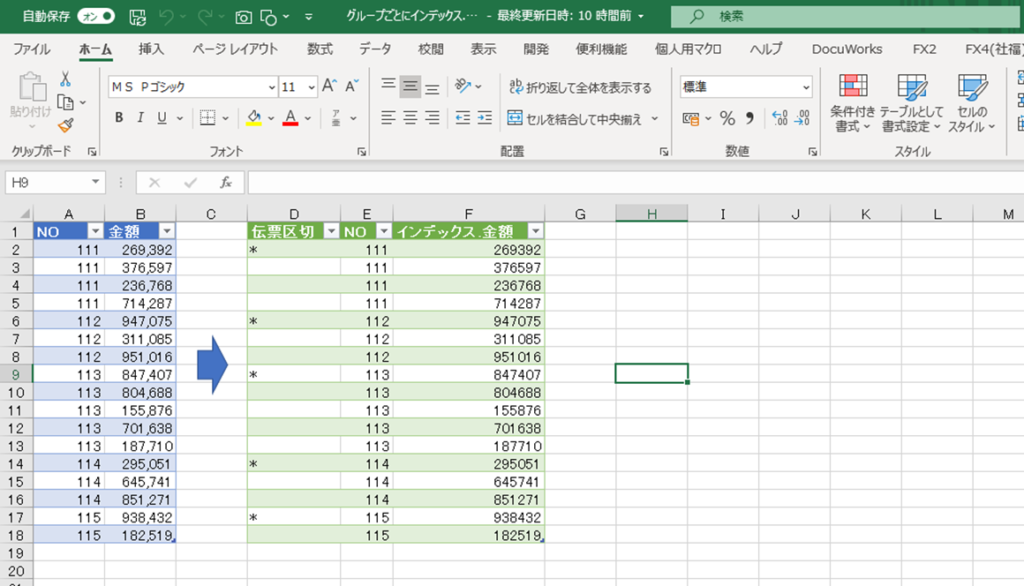The width and height of the screenshot is (1024, 586).
Task: Open セルのスタイル menu
Action: coord(972,103)
